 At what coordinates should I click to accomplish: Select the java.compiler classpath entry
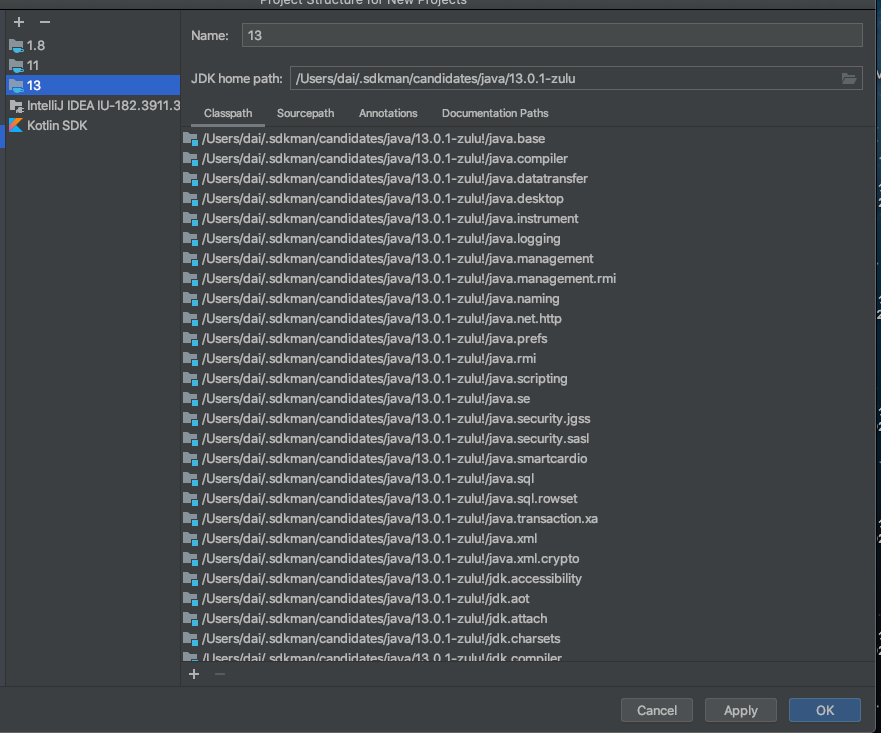point(528,158)
